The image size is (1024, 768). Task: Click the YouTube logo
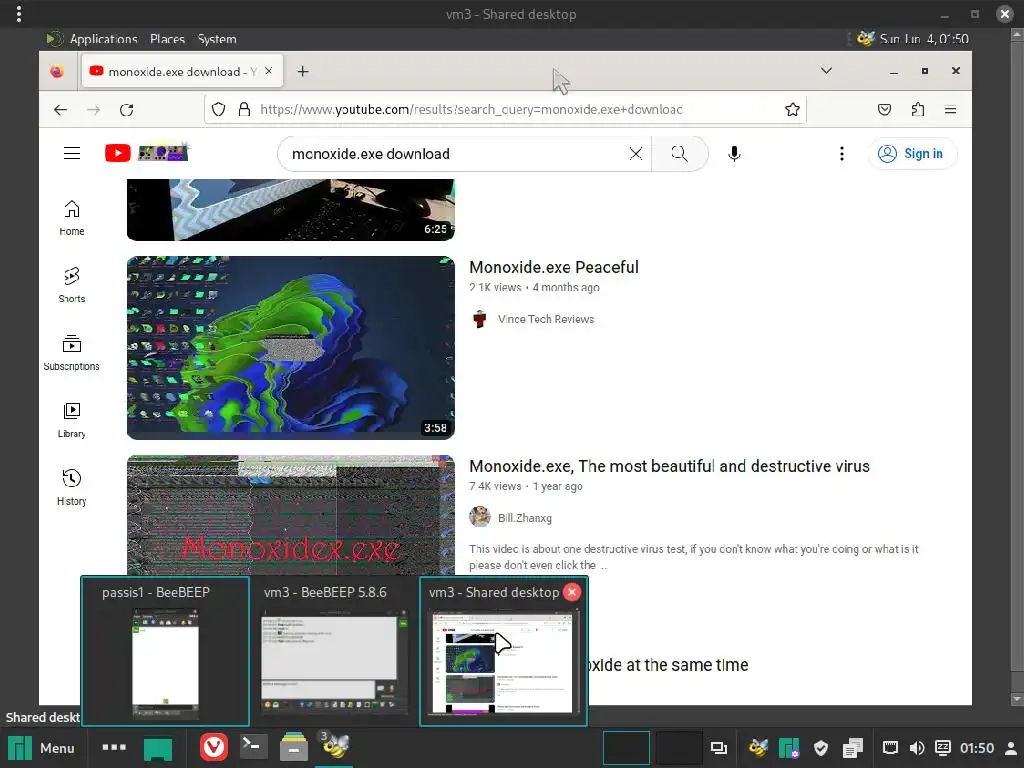click(147, 153)
